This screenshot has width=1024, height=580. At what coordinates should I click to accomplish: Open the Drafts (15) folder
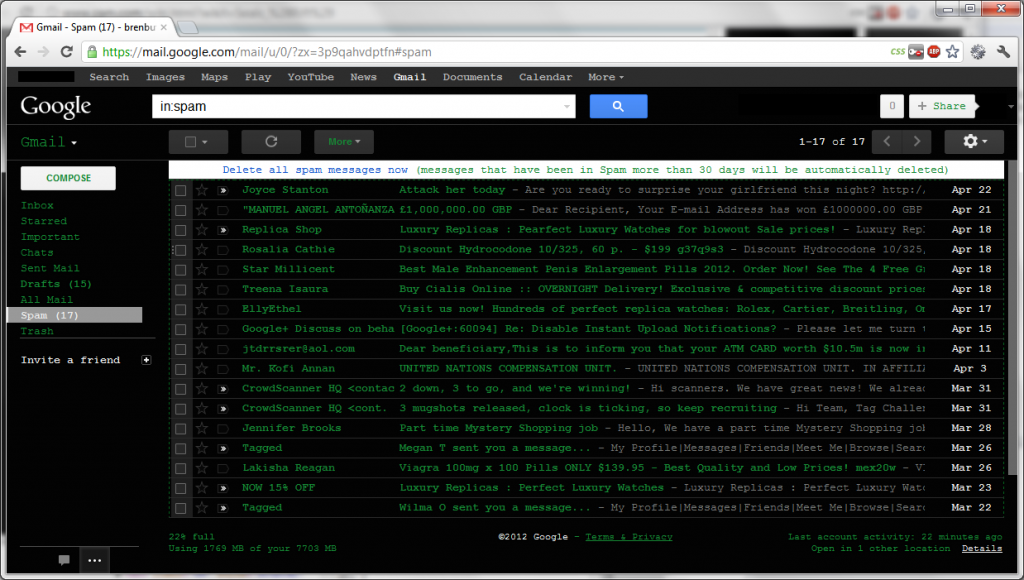tap(56, 284)
